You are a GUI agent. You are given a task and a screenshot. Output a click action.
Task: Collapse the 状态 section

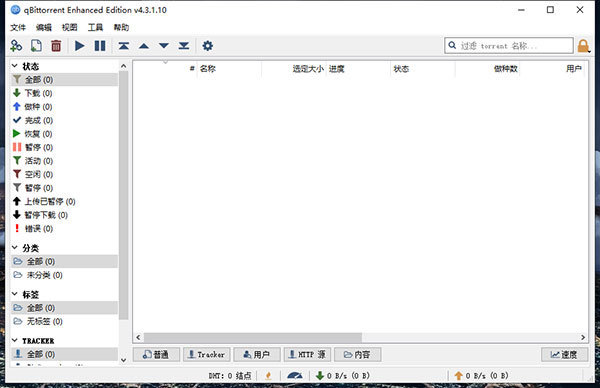(x=15, y=66)
